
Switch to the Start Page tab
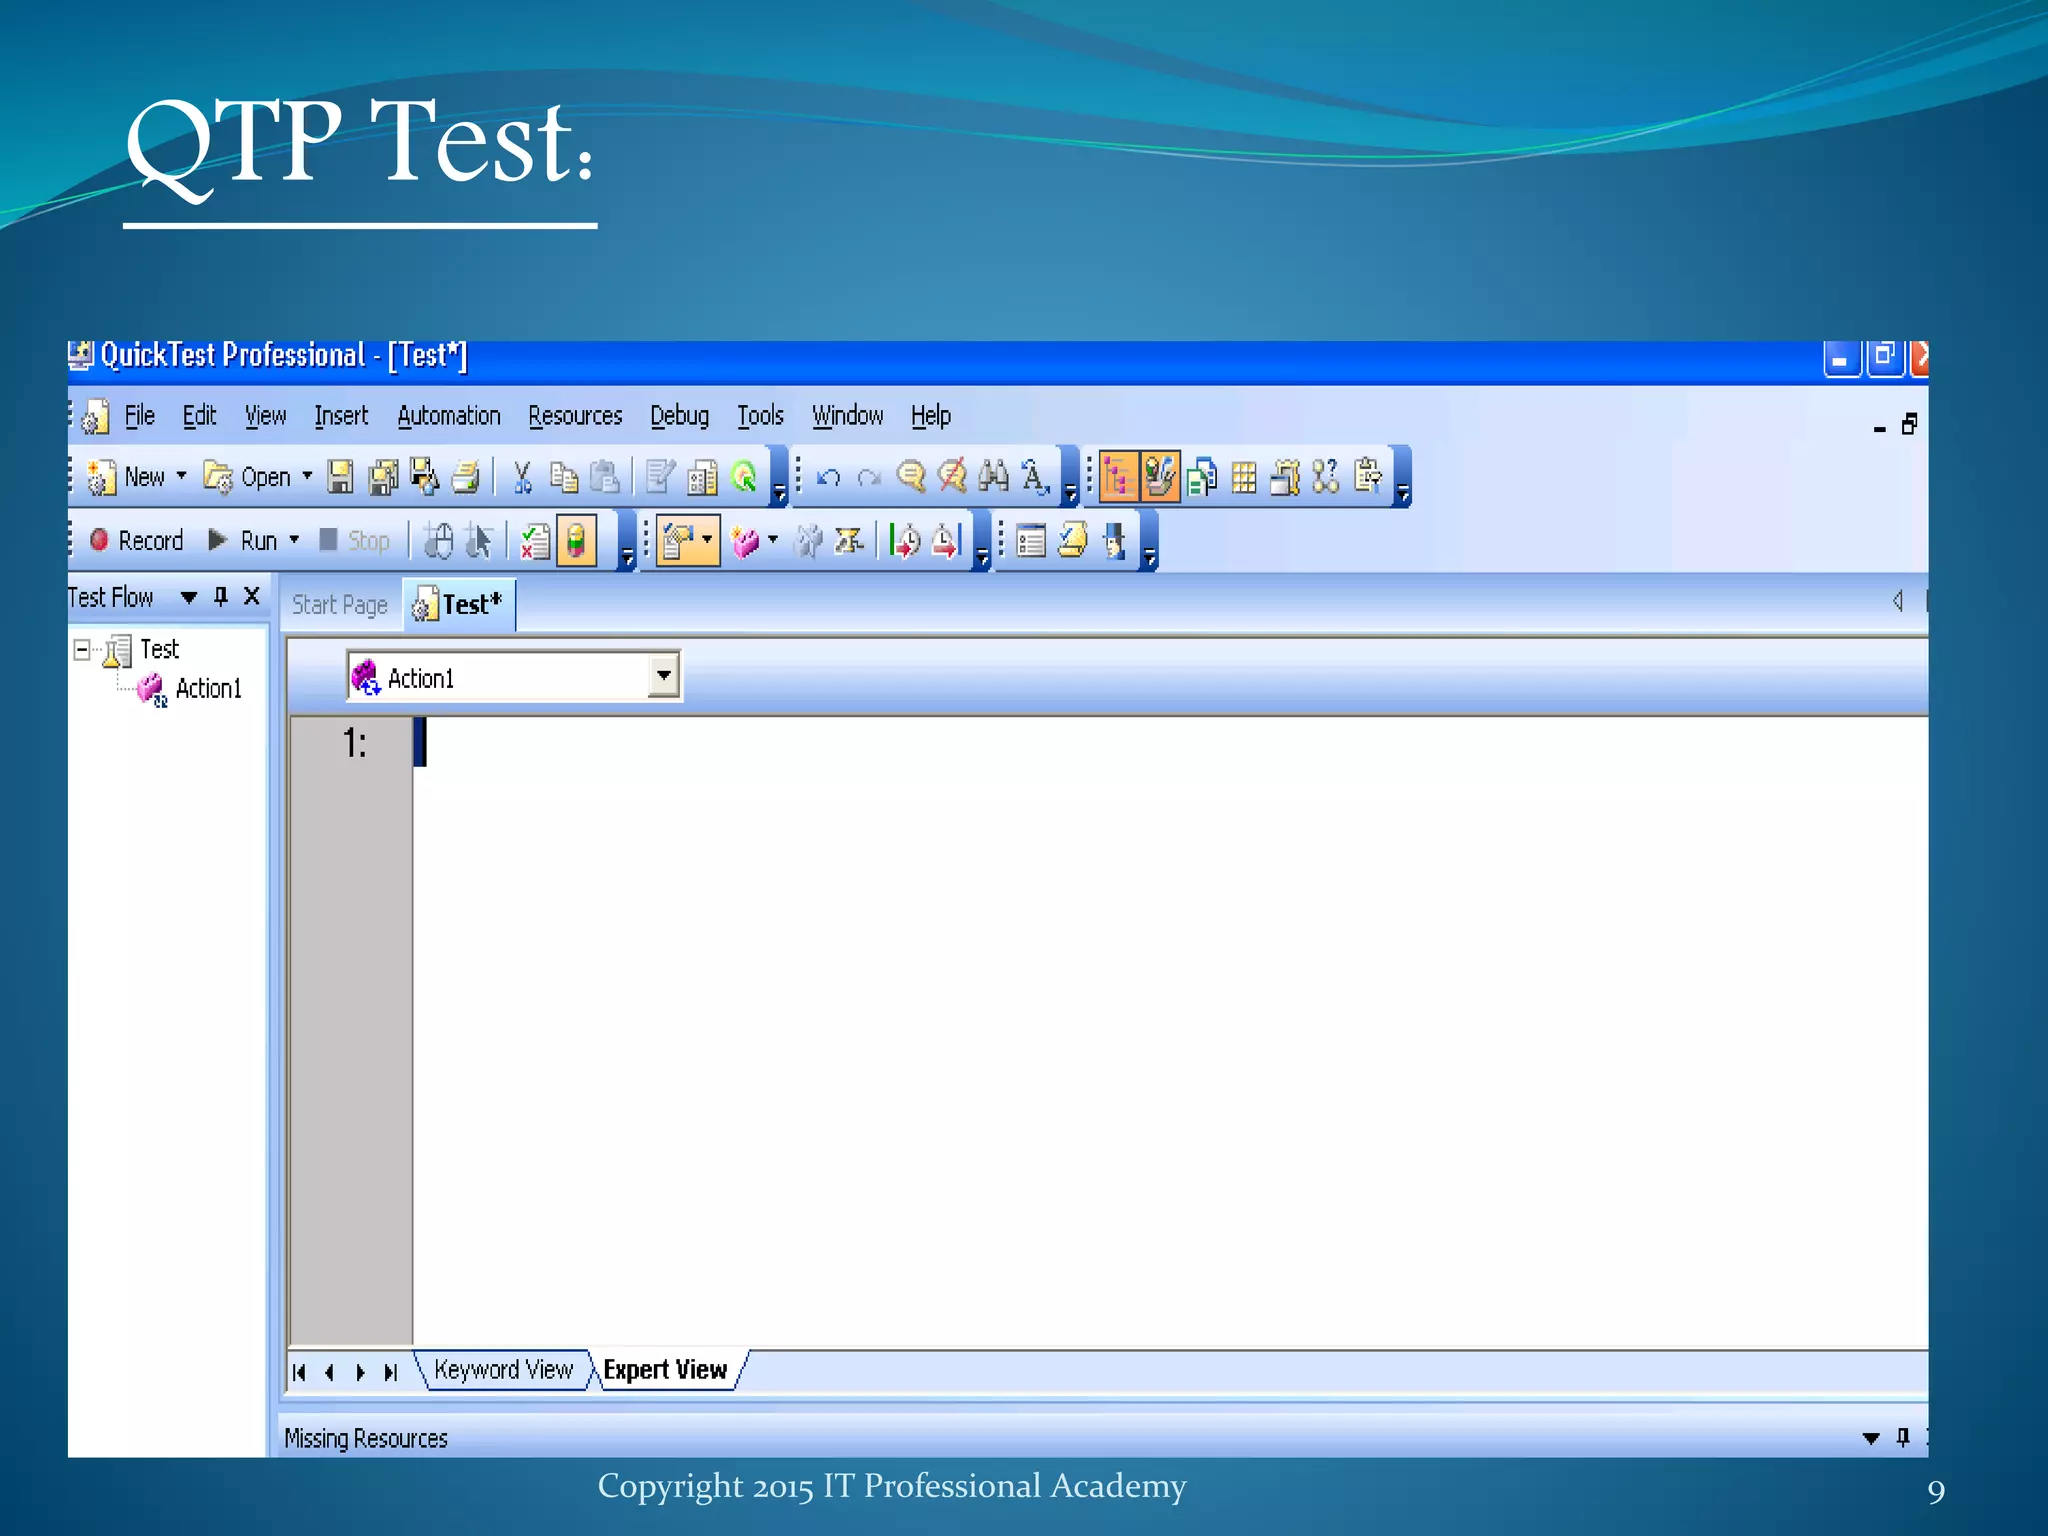pos(340,605)
